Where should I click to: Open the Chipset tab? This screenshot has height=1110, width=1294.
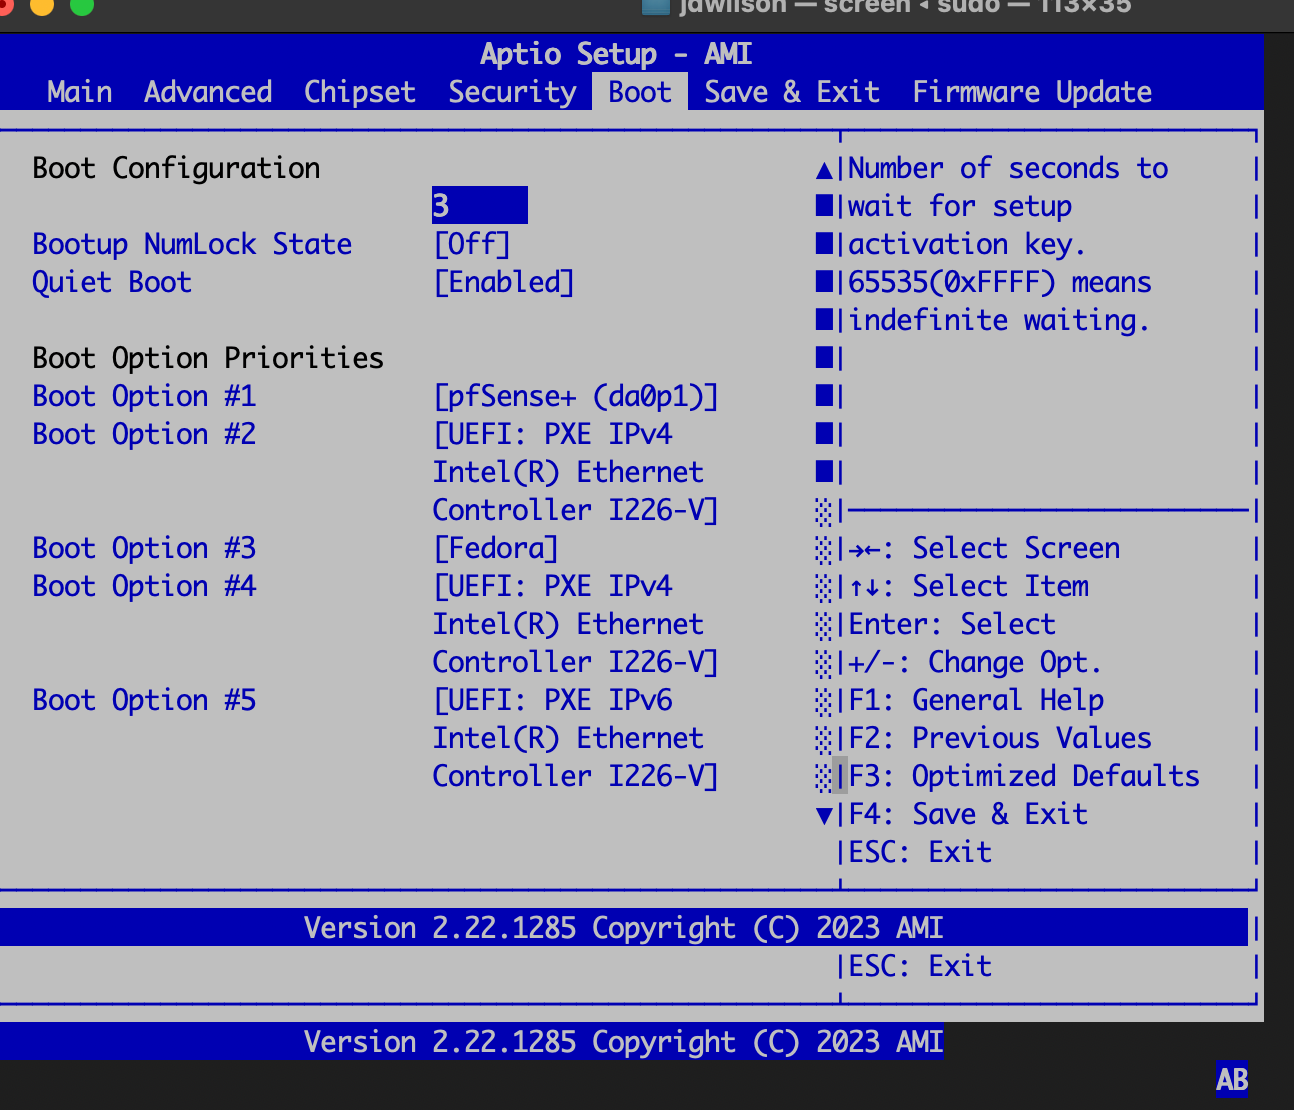pos(360,92)
